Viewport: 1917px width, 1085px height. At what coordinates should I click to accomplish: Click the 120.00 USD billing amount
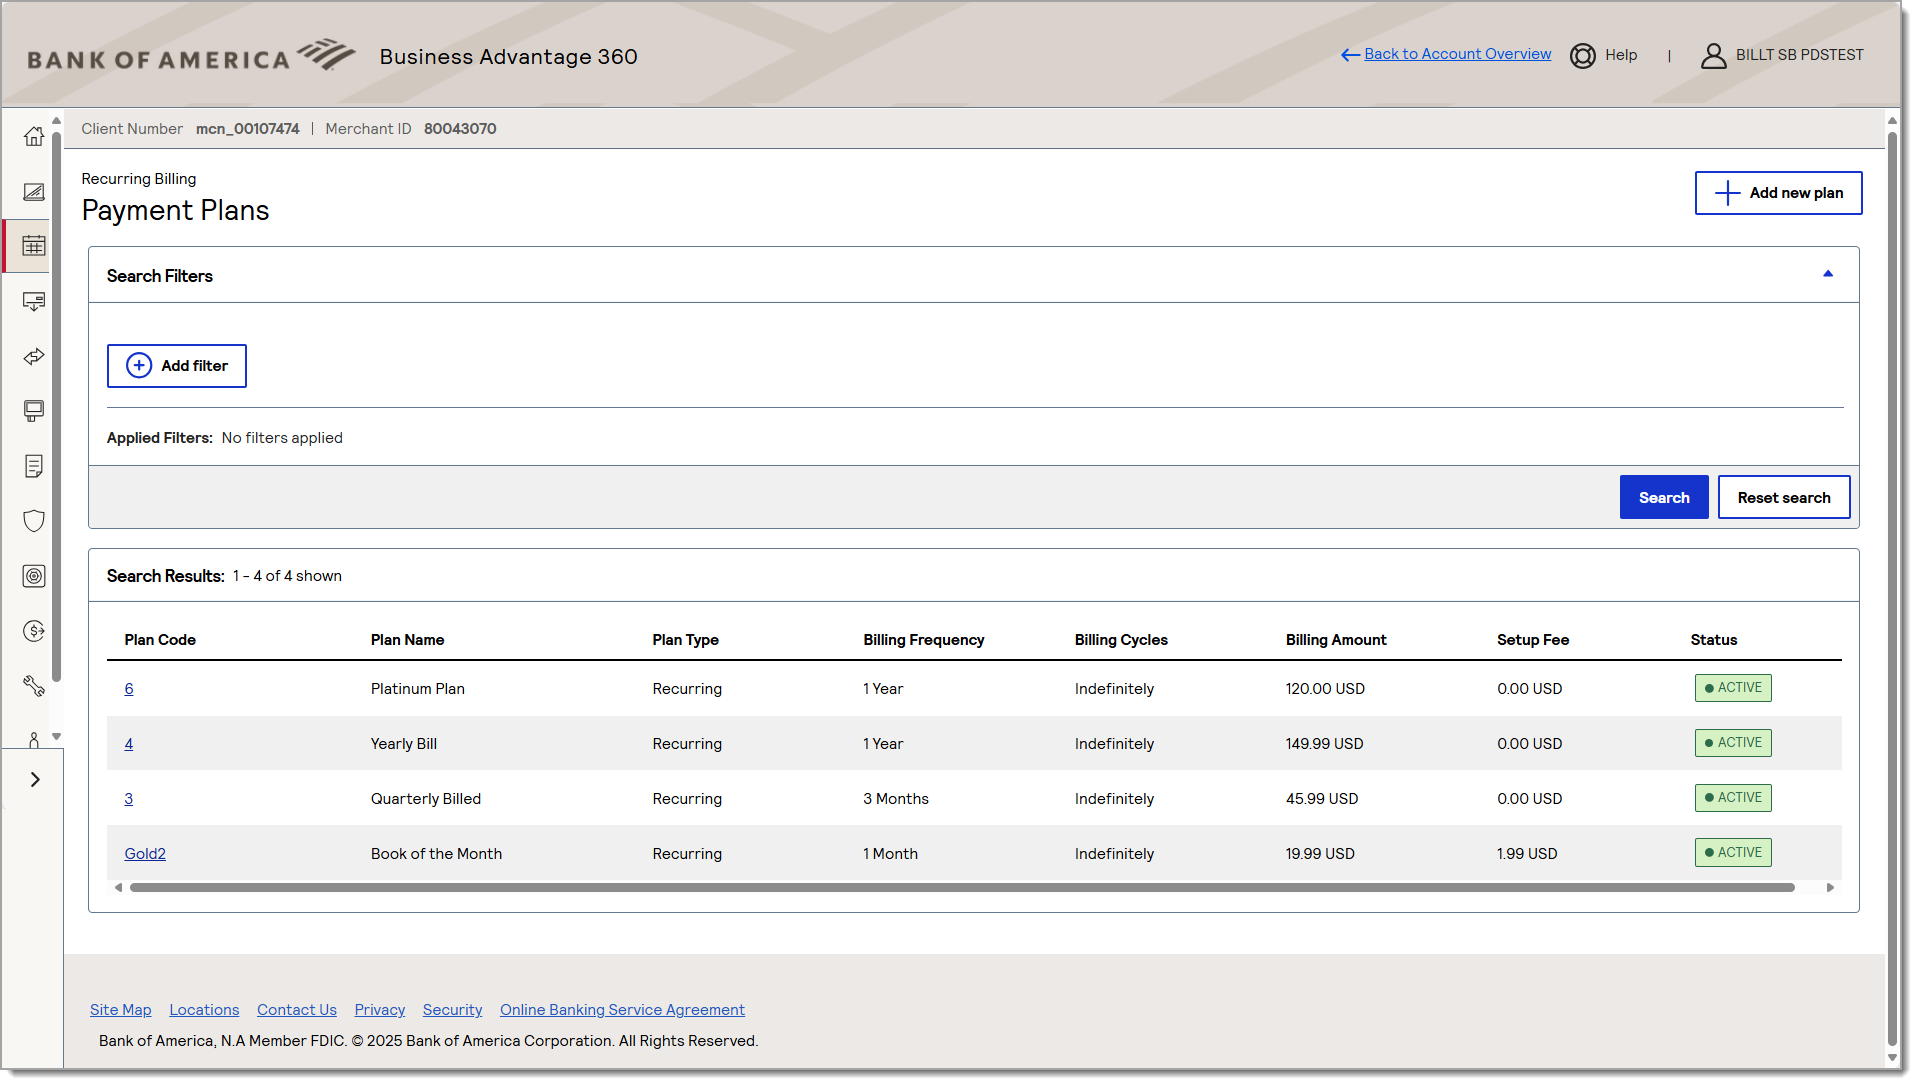[x=1325, y=689]
